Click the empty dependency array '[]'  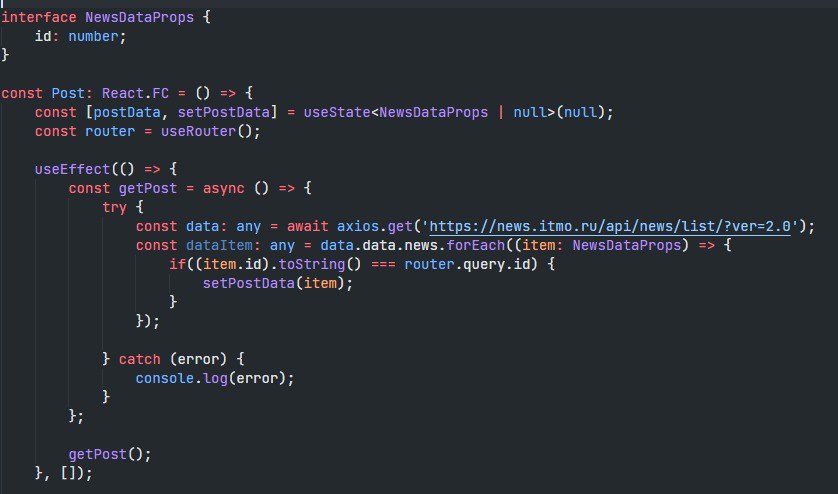[68, 473]
